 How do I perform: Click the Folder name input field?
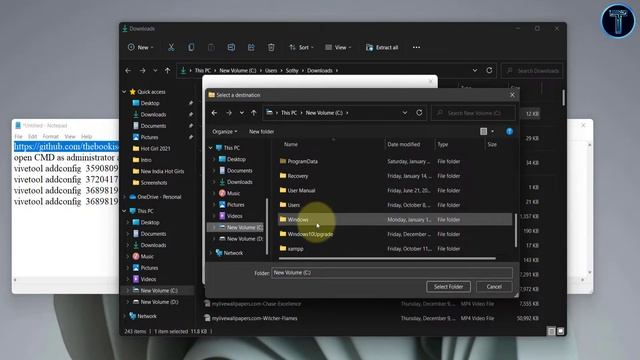[392, 273]
